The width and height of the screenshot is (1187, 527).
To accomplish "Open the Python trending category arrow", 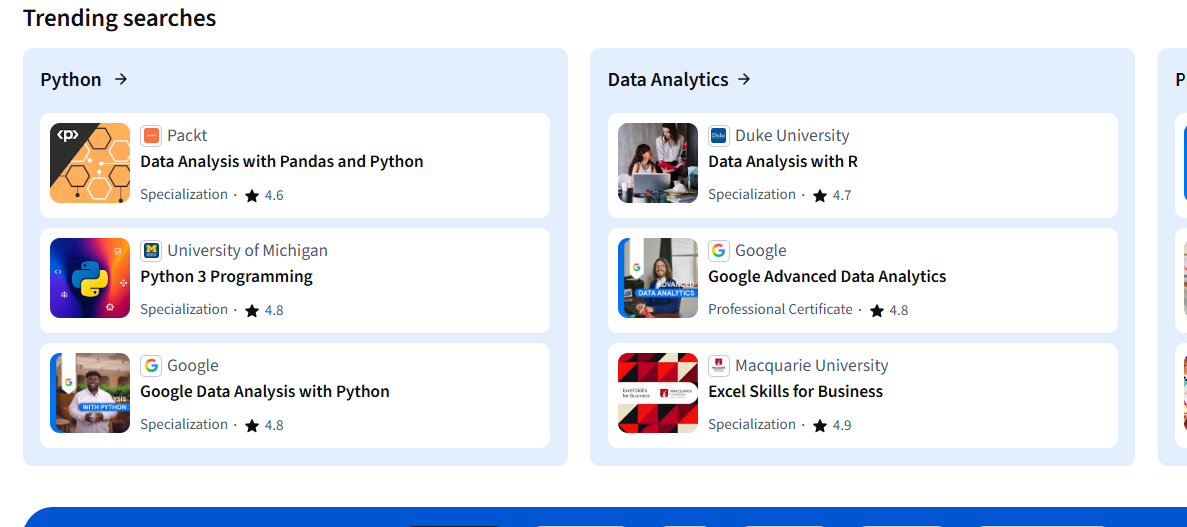I will [x=121, y=80].
